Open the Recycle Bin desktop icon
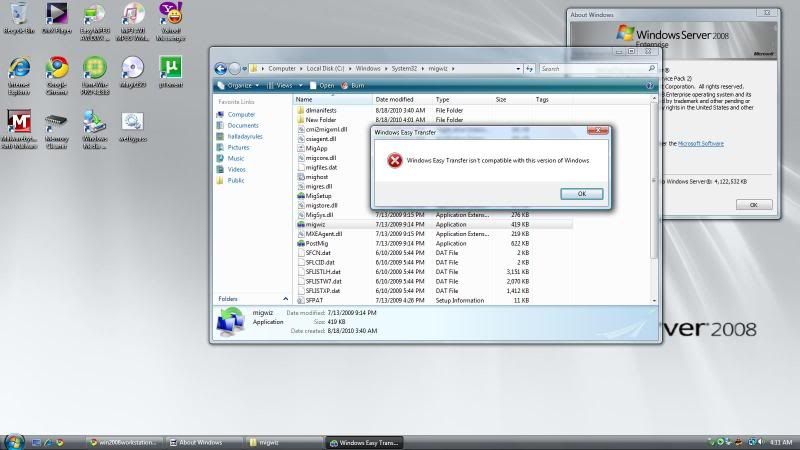 pos(19,18)
